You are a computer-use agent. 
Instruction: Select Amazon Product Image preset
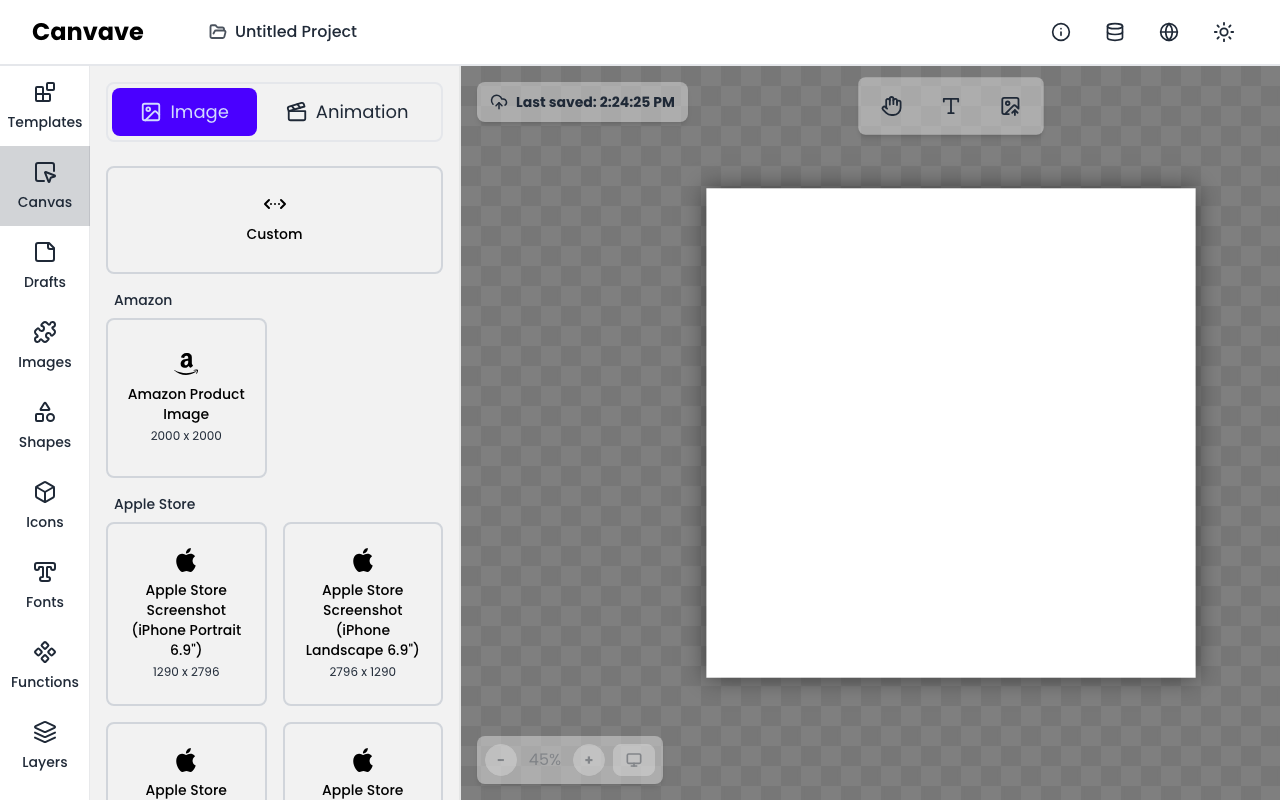pos(186,398)
